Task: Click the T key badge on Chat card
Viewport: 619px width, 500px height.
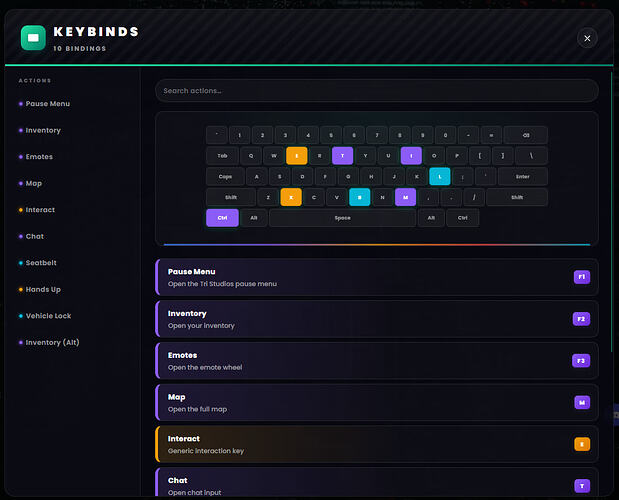Action: click(582, 486)
